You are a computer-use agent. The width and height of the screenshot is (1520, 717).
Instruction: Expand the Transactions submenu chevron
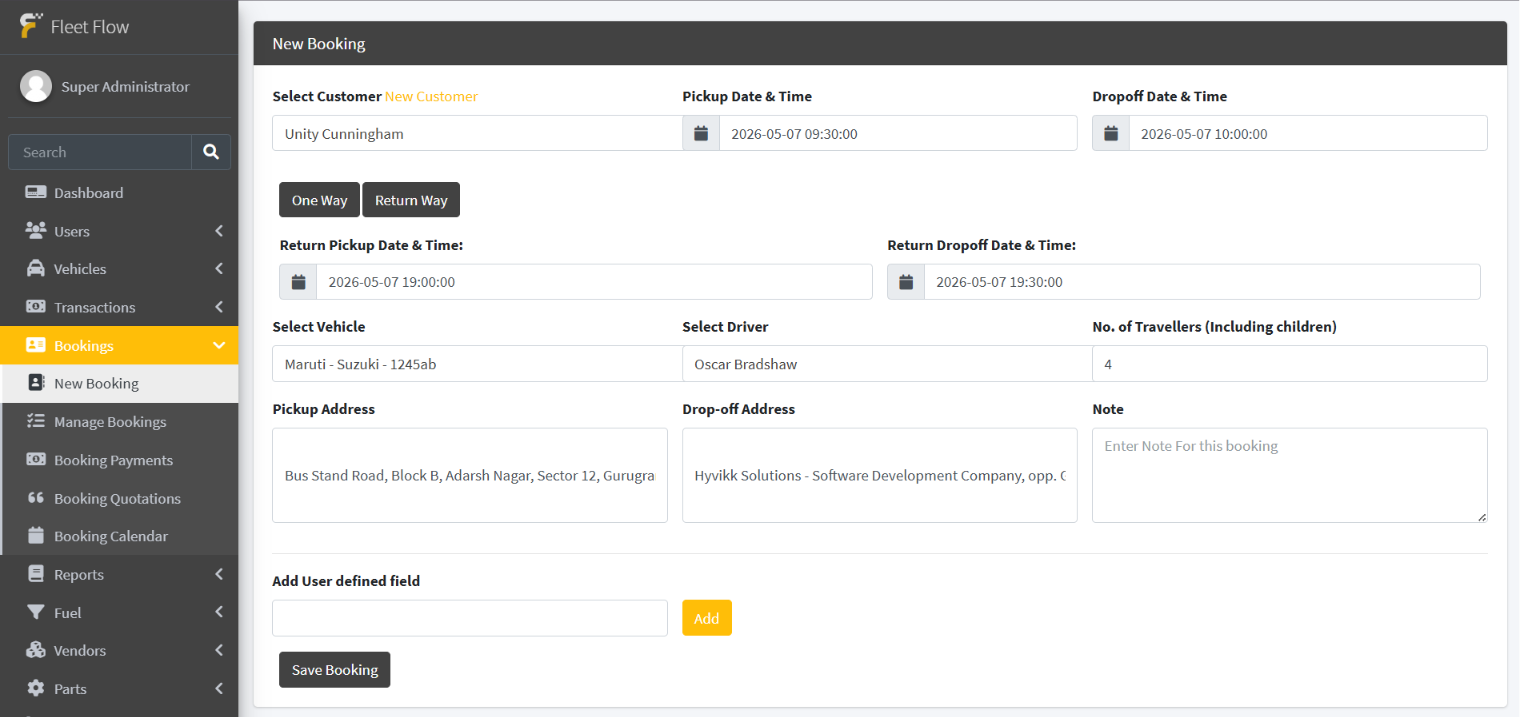coord(219,307)
